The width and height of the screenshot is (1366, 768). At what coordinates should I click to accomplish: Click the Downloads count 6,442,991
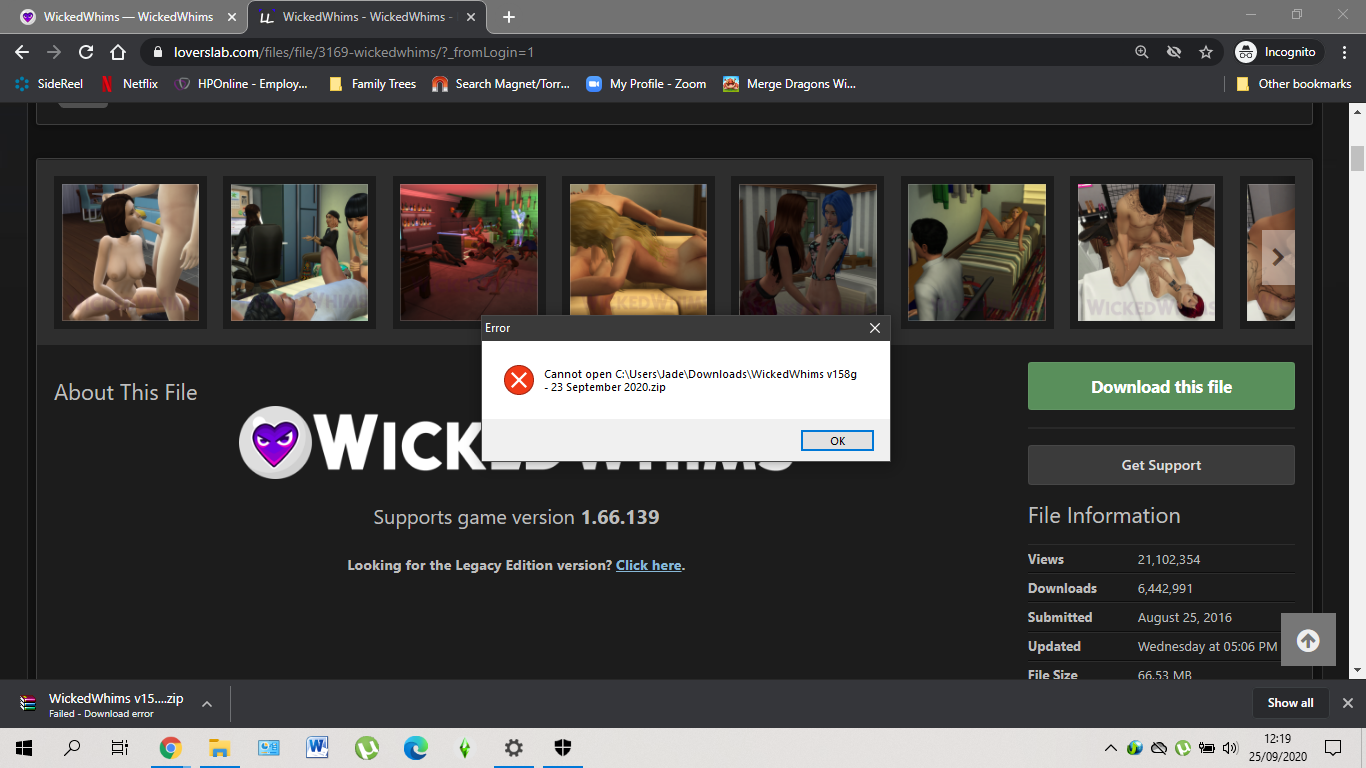[1165, 588]
